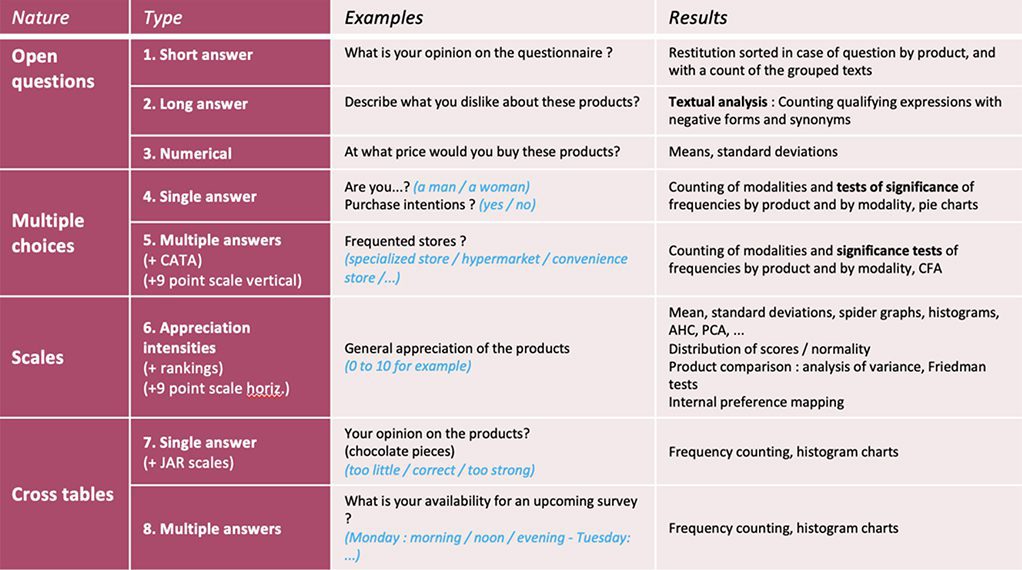Select the 1. Short answer type cell
The image size is (1022, 570).
point(231,62)
